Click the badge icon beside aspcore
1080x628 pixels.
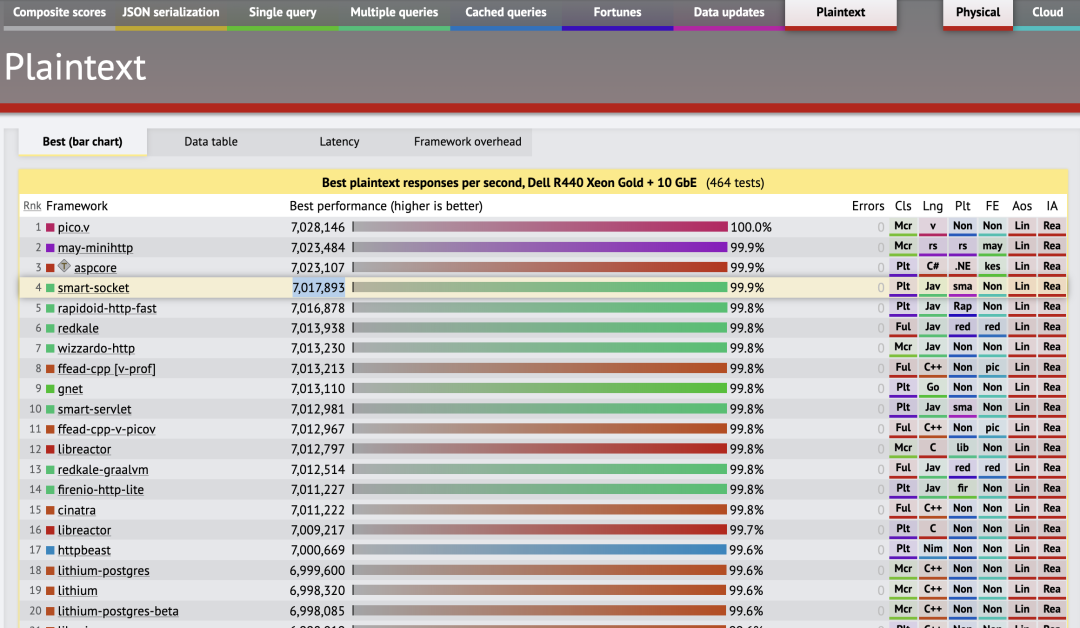64,266
